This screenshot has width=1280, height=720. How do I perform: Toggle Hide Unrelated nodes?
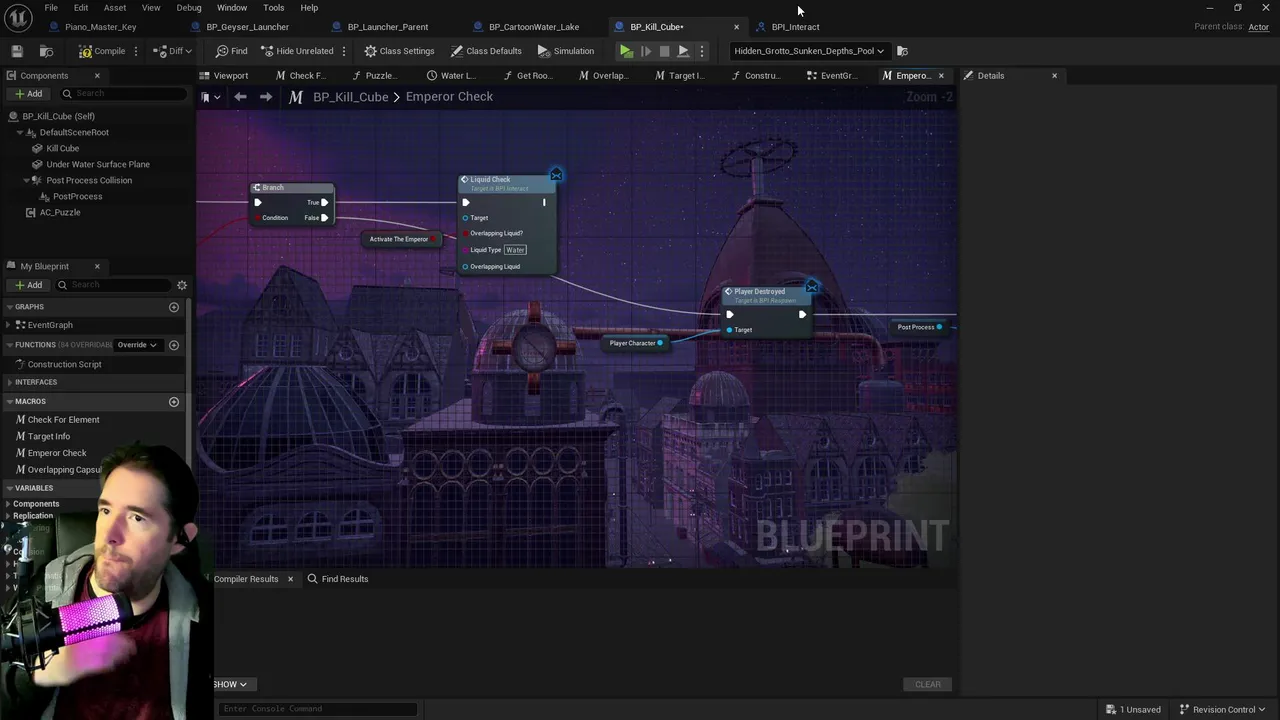[x=297, y=51]
